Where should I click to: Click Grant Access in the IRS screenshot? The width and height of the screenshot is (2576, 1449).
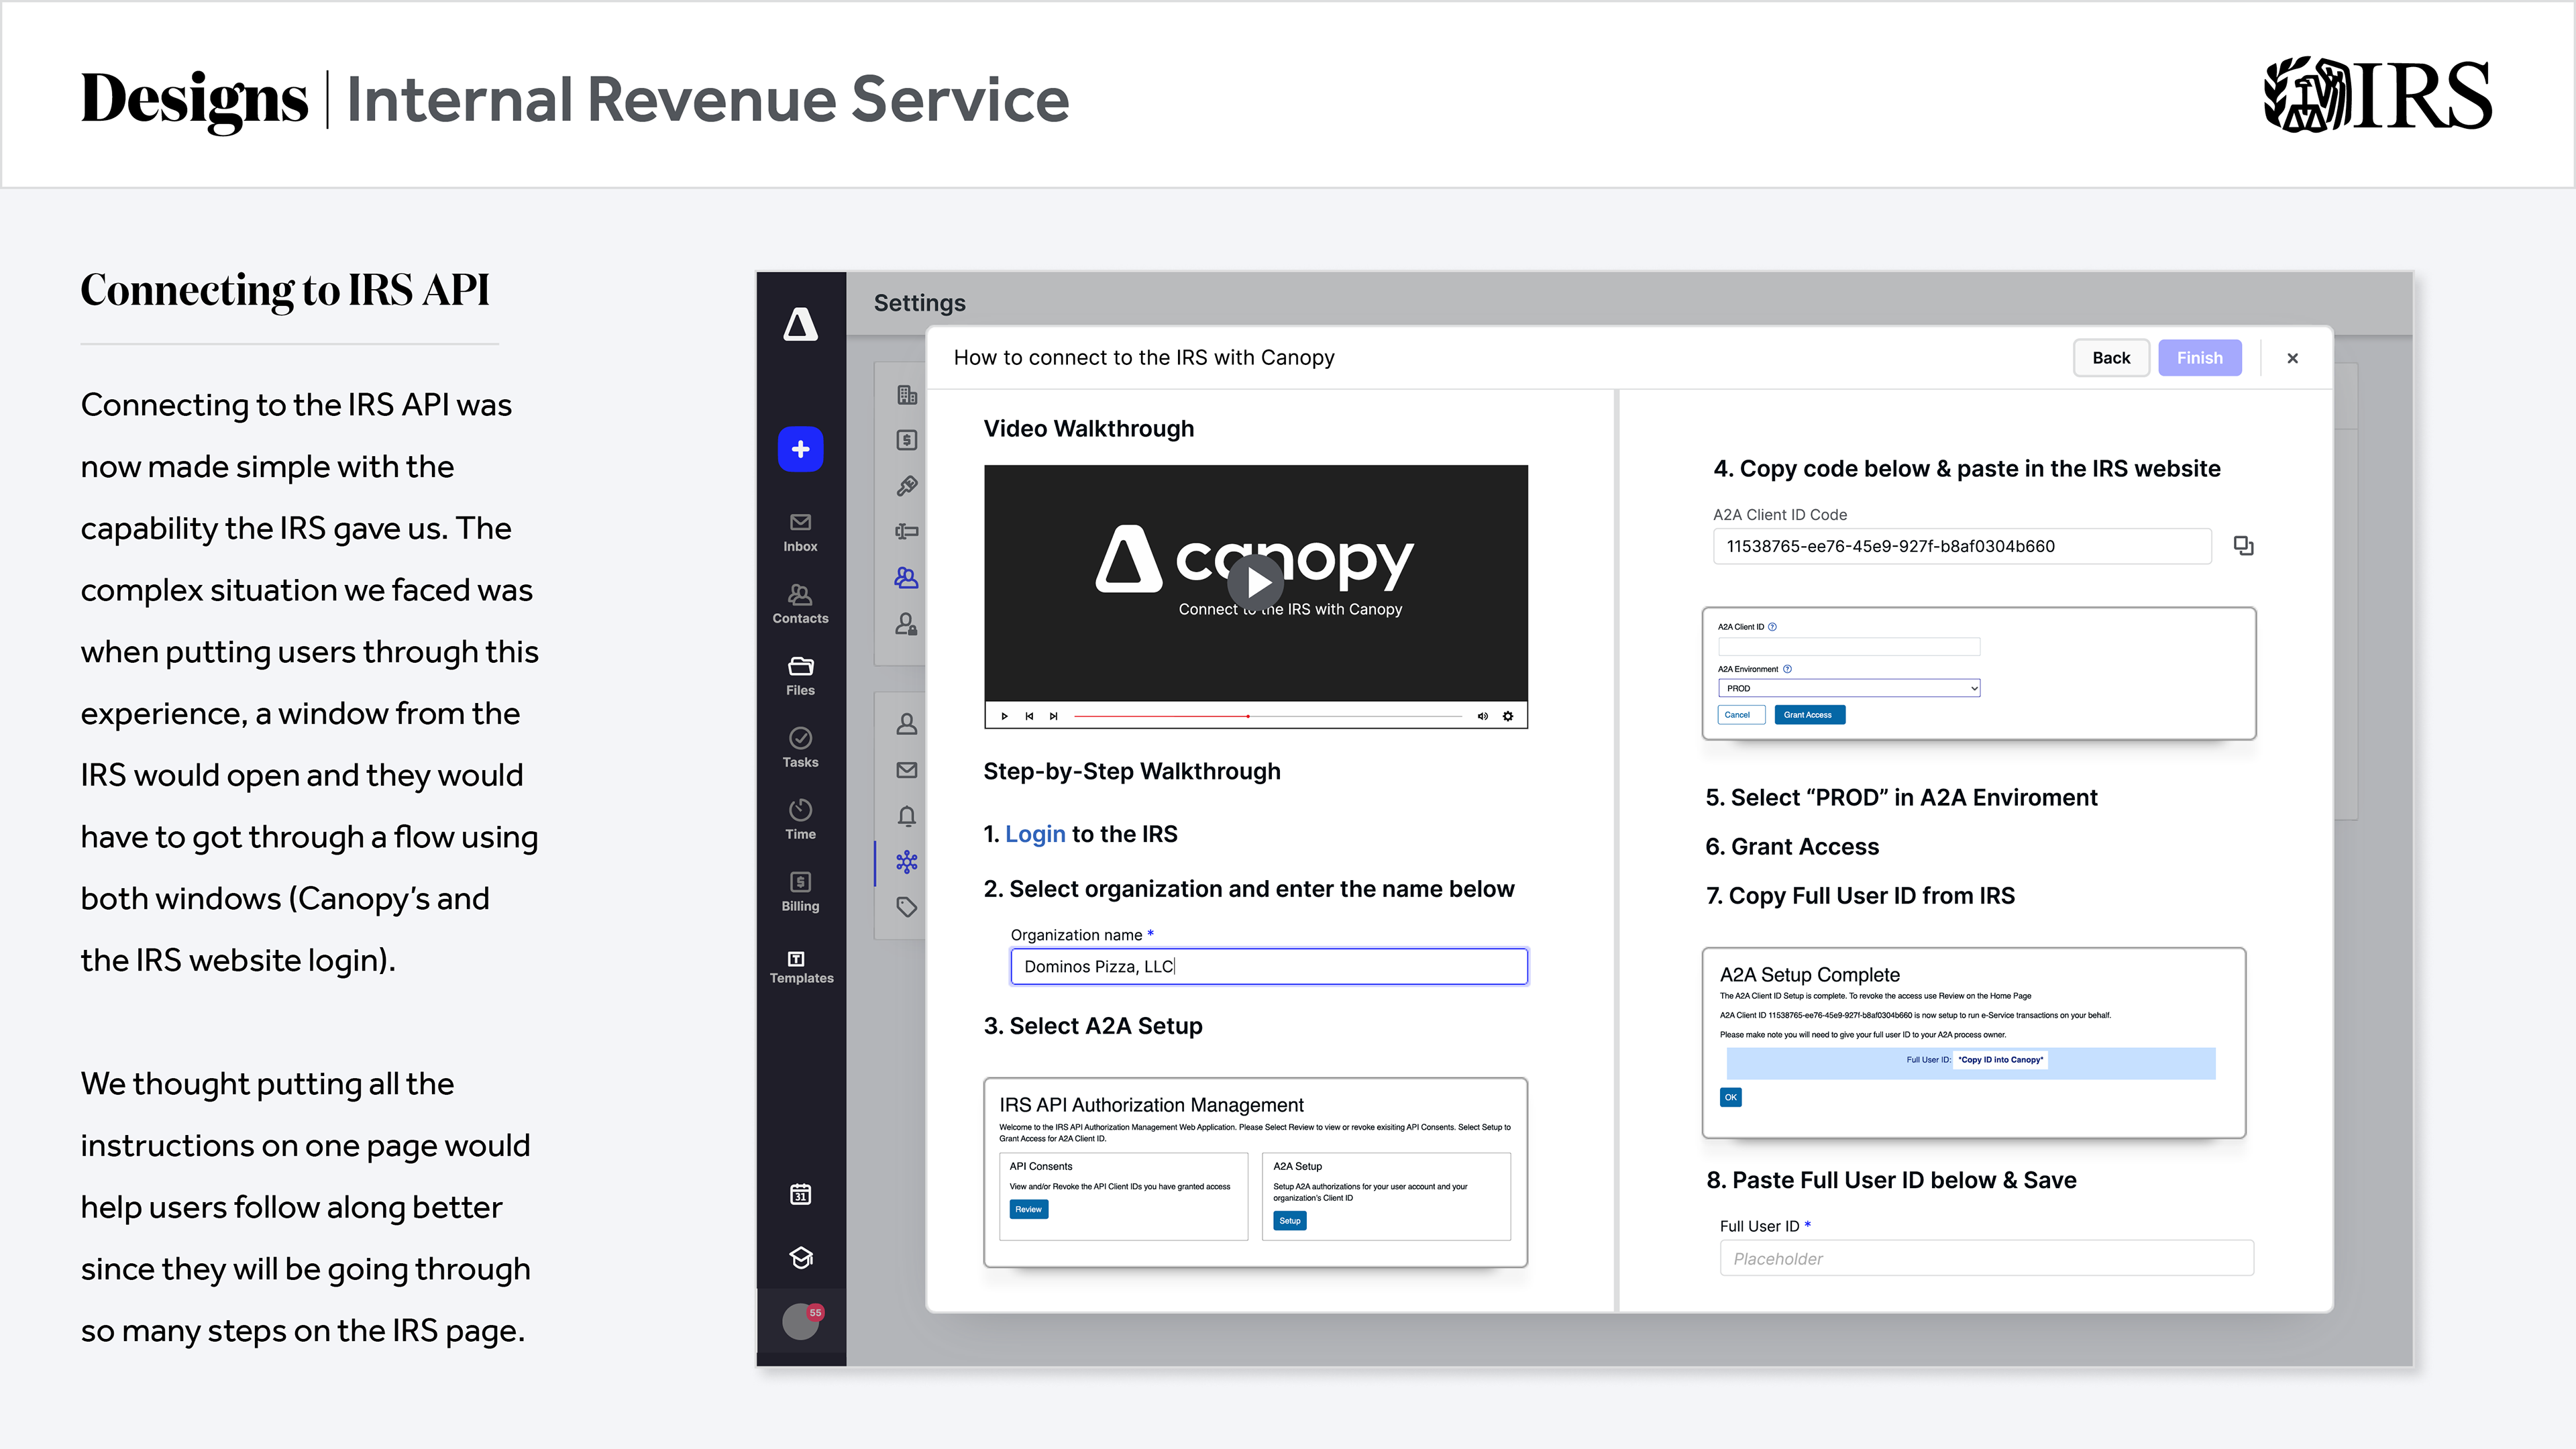[1809, 715]
